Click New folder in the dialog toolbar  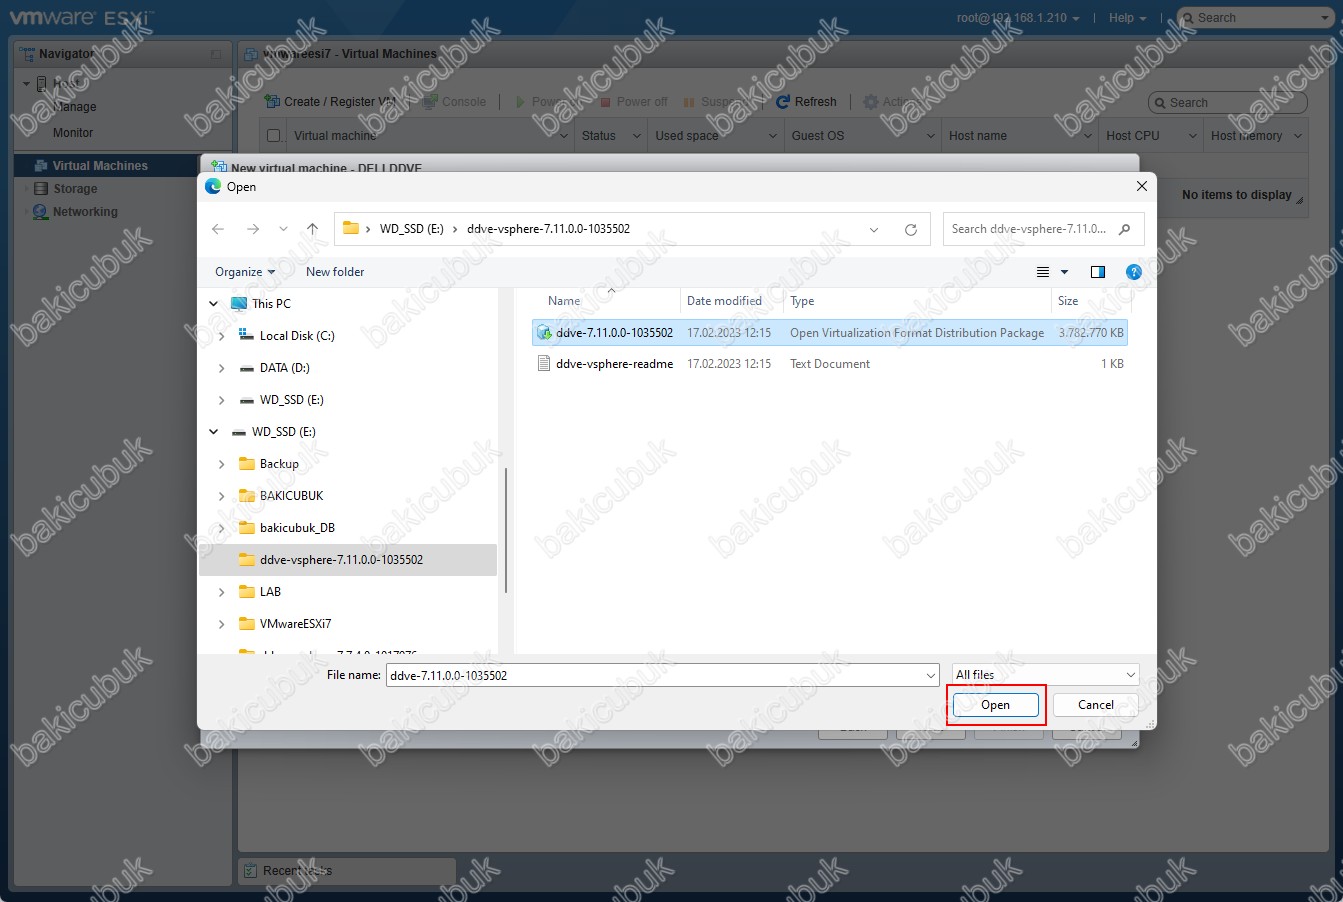coord(335,272)
